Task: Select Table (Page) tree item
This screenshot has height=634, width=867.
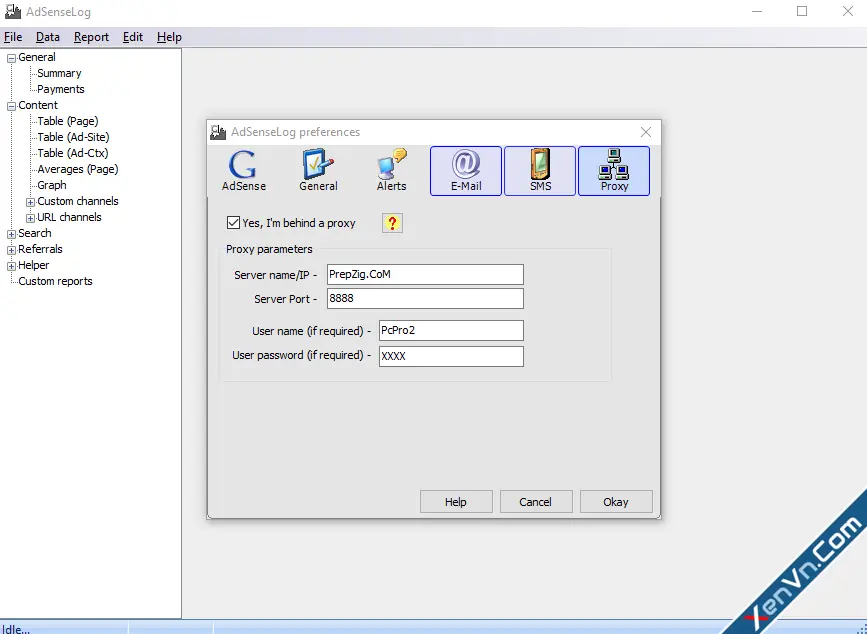Action: tap(68, 121)
